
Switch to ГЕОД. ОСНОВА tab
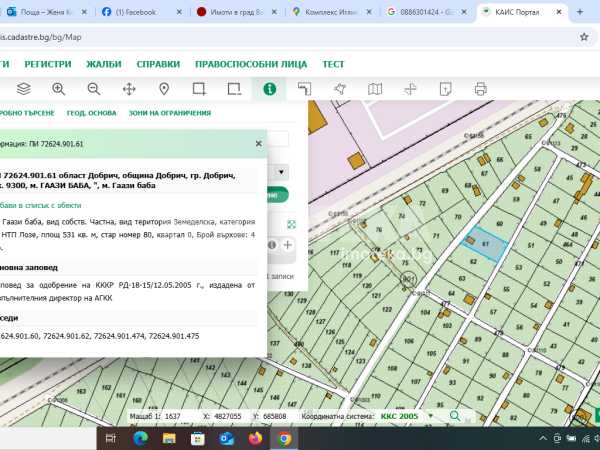(x=92, y=114)
